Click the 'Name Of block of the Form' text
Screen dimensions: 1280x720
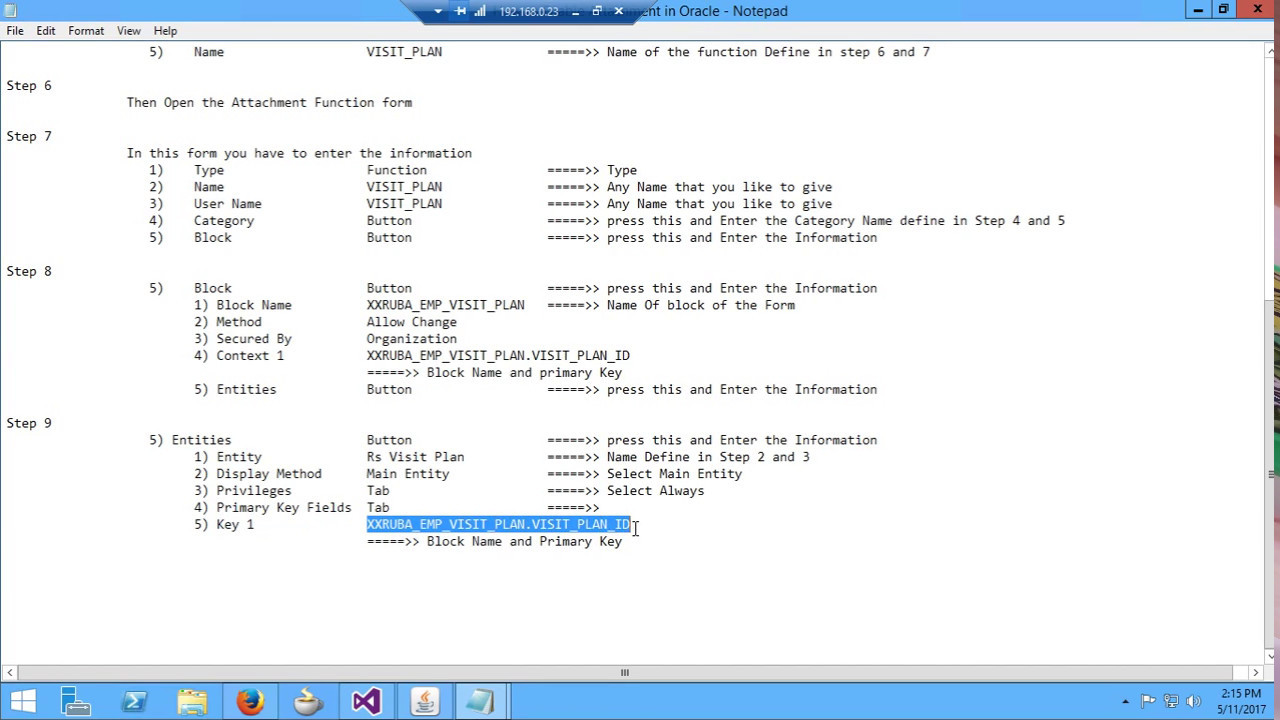(701, 305)
